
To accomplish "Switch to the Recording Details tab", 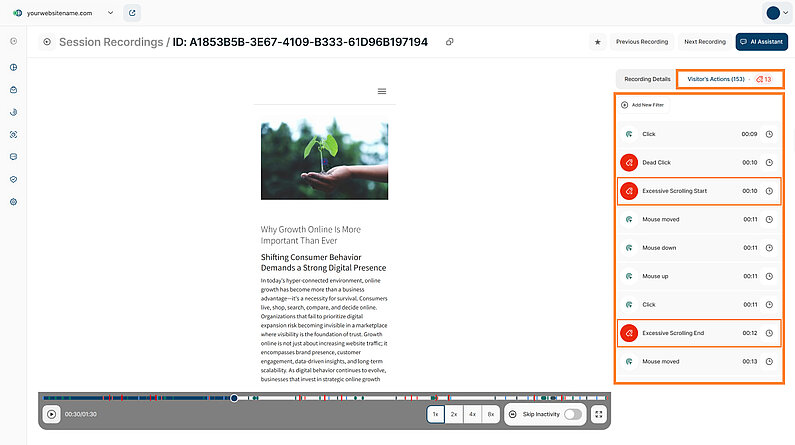I will point(647,78).
